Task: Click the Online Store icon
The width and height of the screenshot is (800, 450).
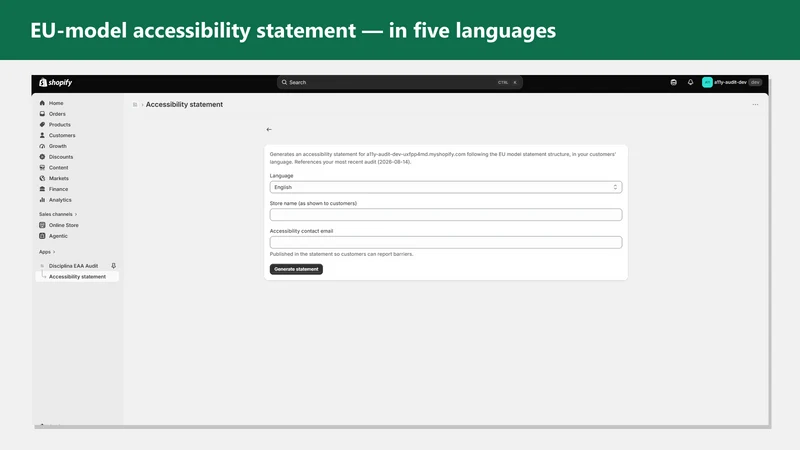Action: click(x=42, y=225)
